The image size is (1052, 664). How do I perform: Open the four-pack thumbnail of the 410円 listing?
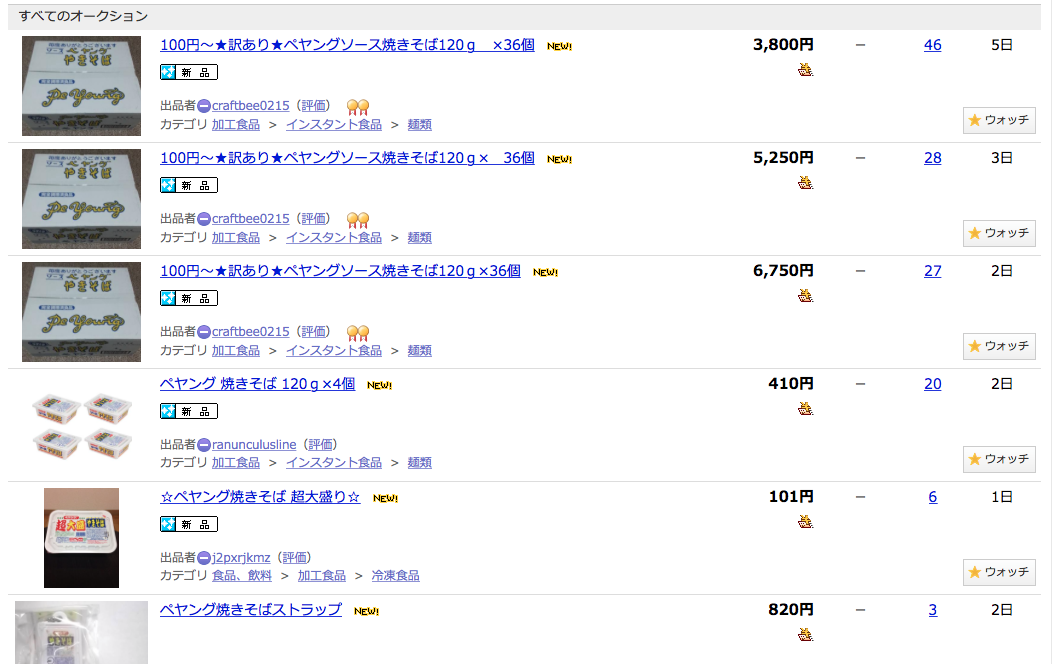pos(81,425)
